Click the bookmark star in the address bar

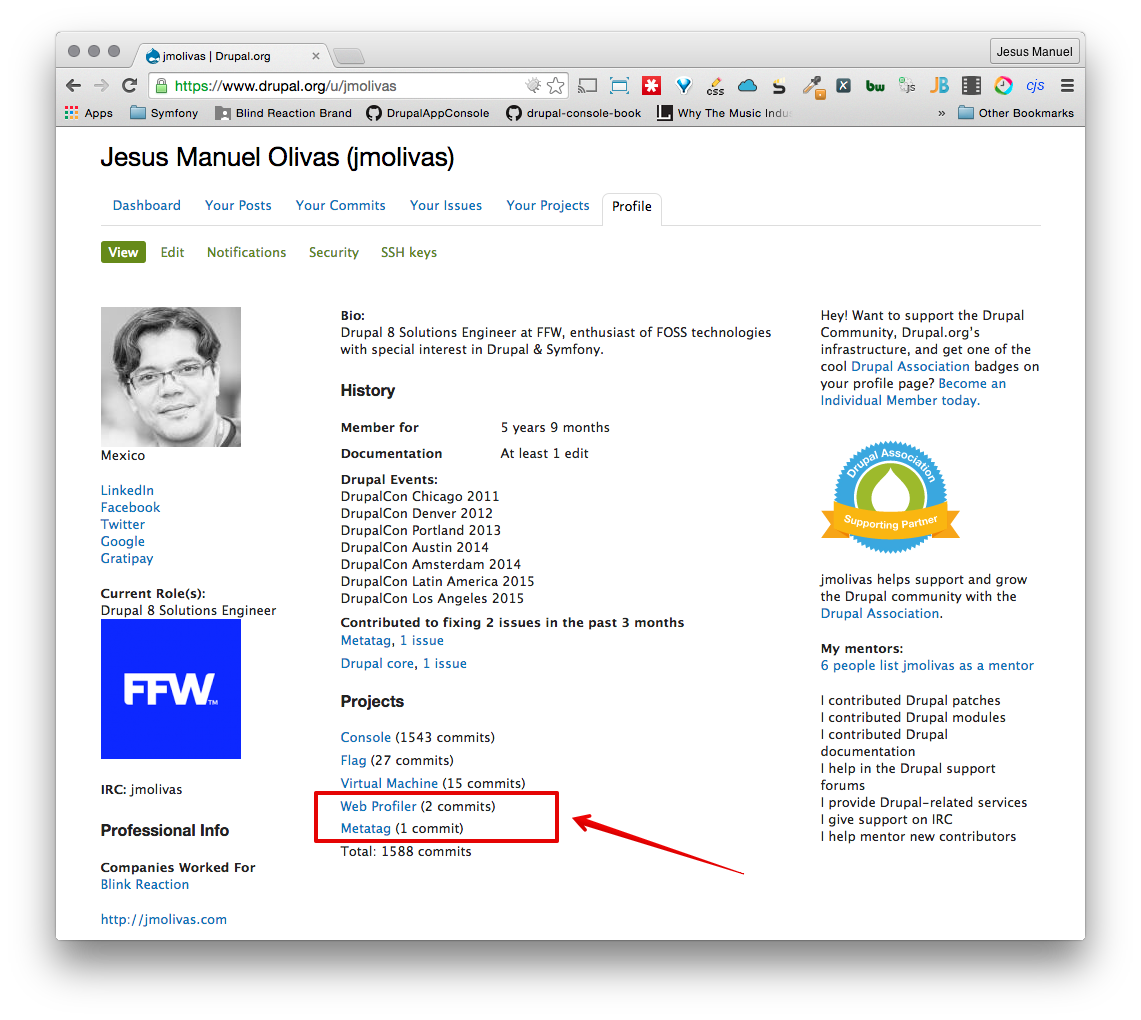556,86
